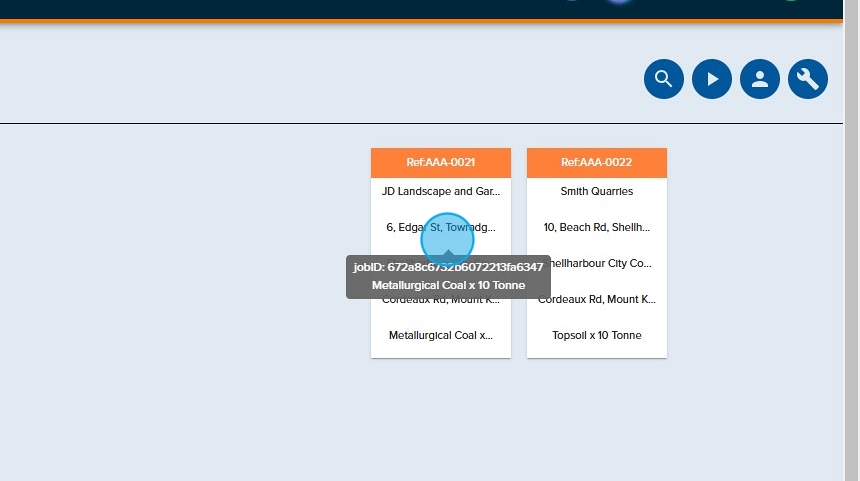Open the wrench settings icon
This screenshot has height=481, width=860.
pos(808,79)
